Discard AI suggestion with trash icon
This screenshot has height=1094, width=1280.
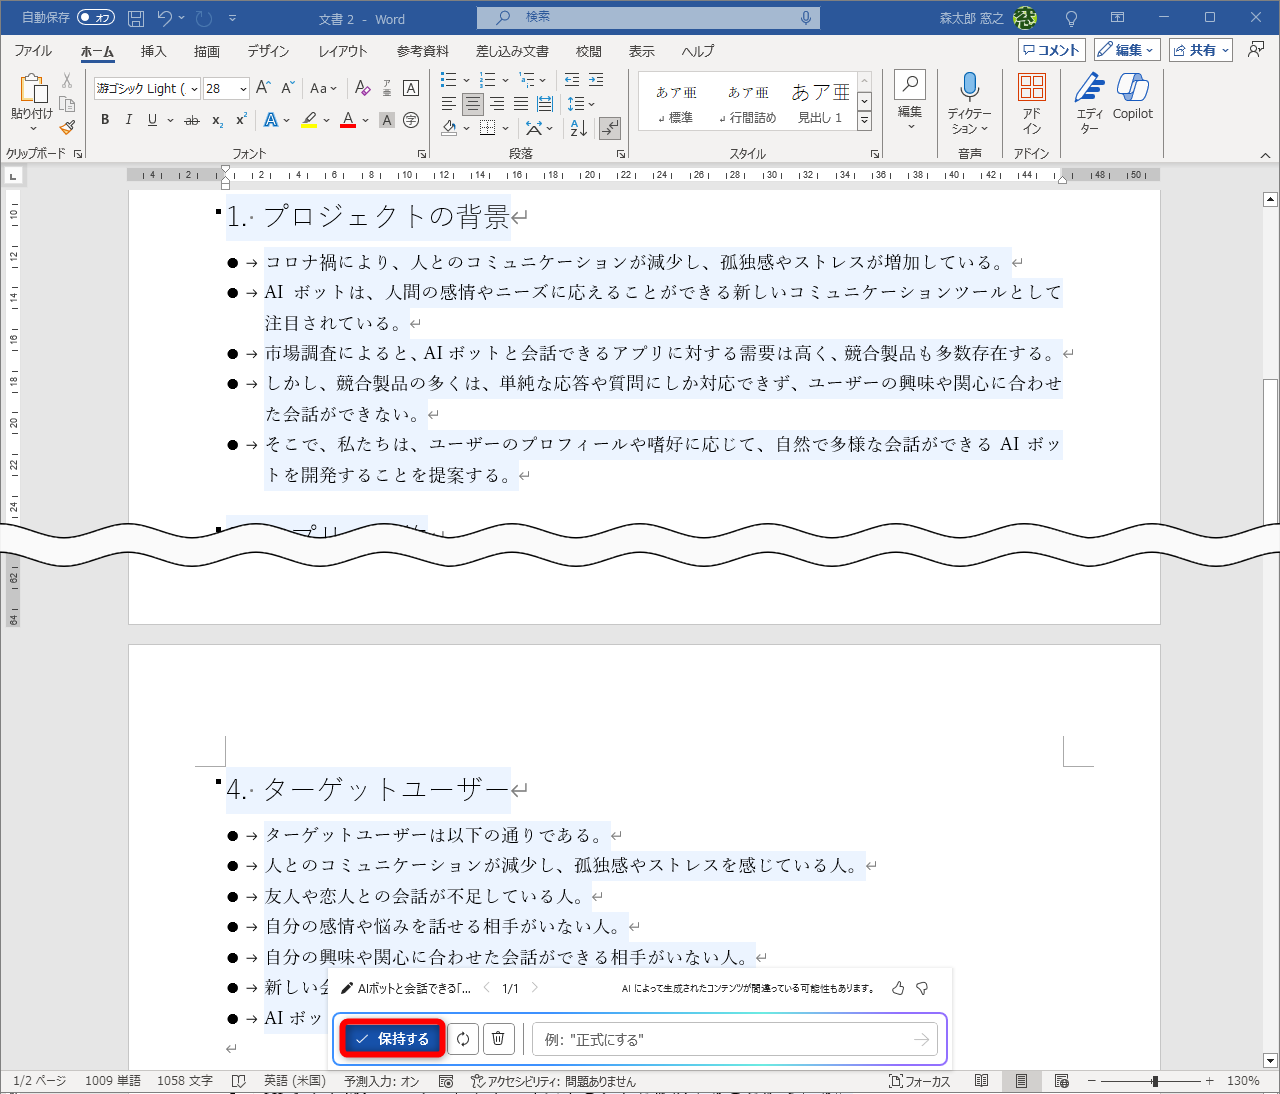point(498,1039)
